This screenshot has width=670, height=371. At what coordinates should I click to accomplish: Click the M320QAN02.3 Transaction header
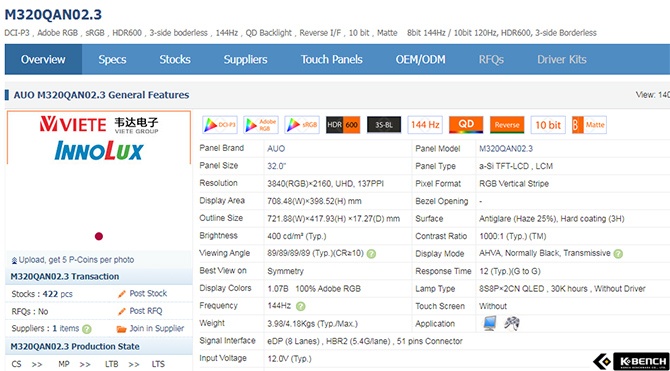click(x=65, y=277)
